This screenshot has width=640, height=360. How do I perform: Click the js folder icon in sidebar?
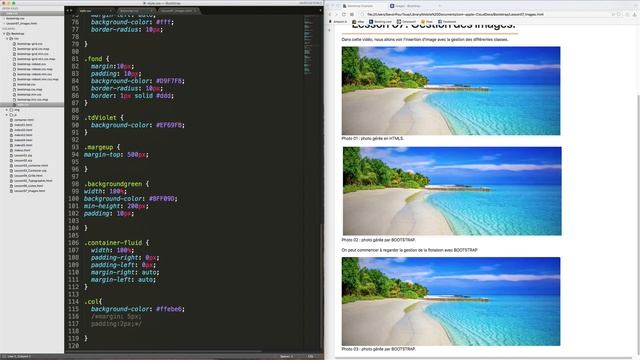tap(11, 115)
